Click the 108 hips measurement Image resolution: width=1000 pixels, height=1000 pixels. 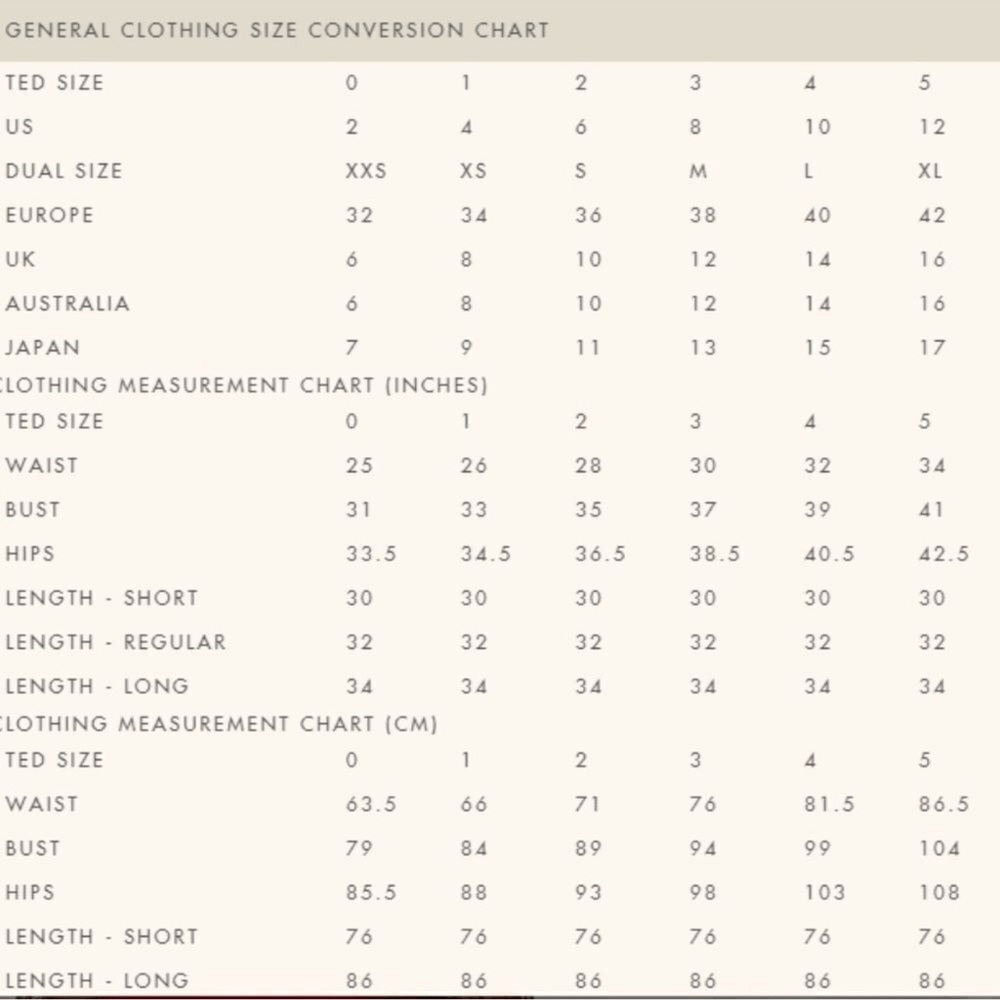[x=939, y=892]
